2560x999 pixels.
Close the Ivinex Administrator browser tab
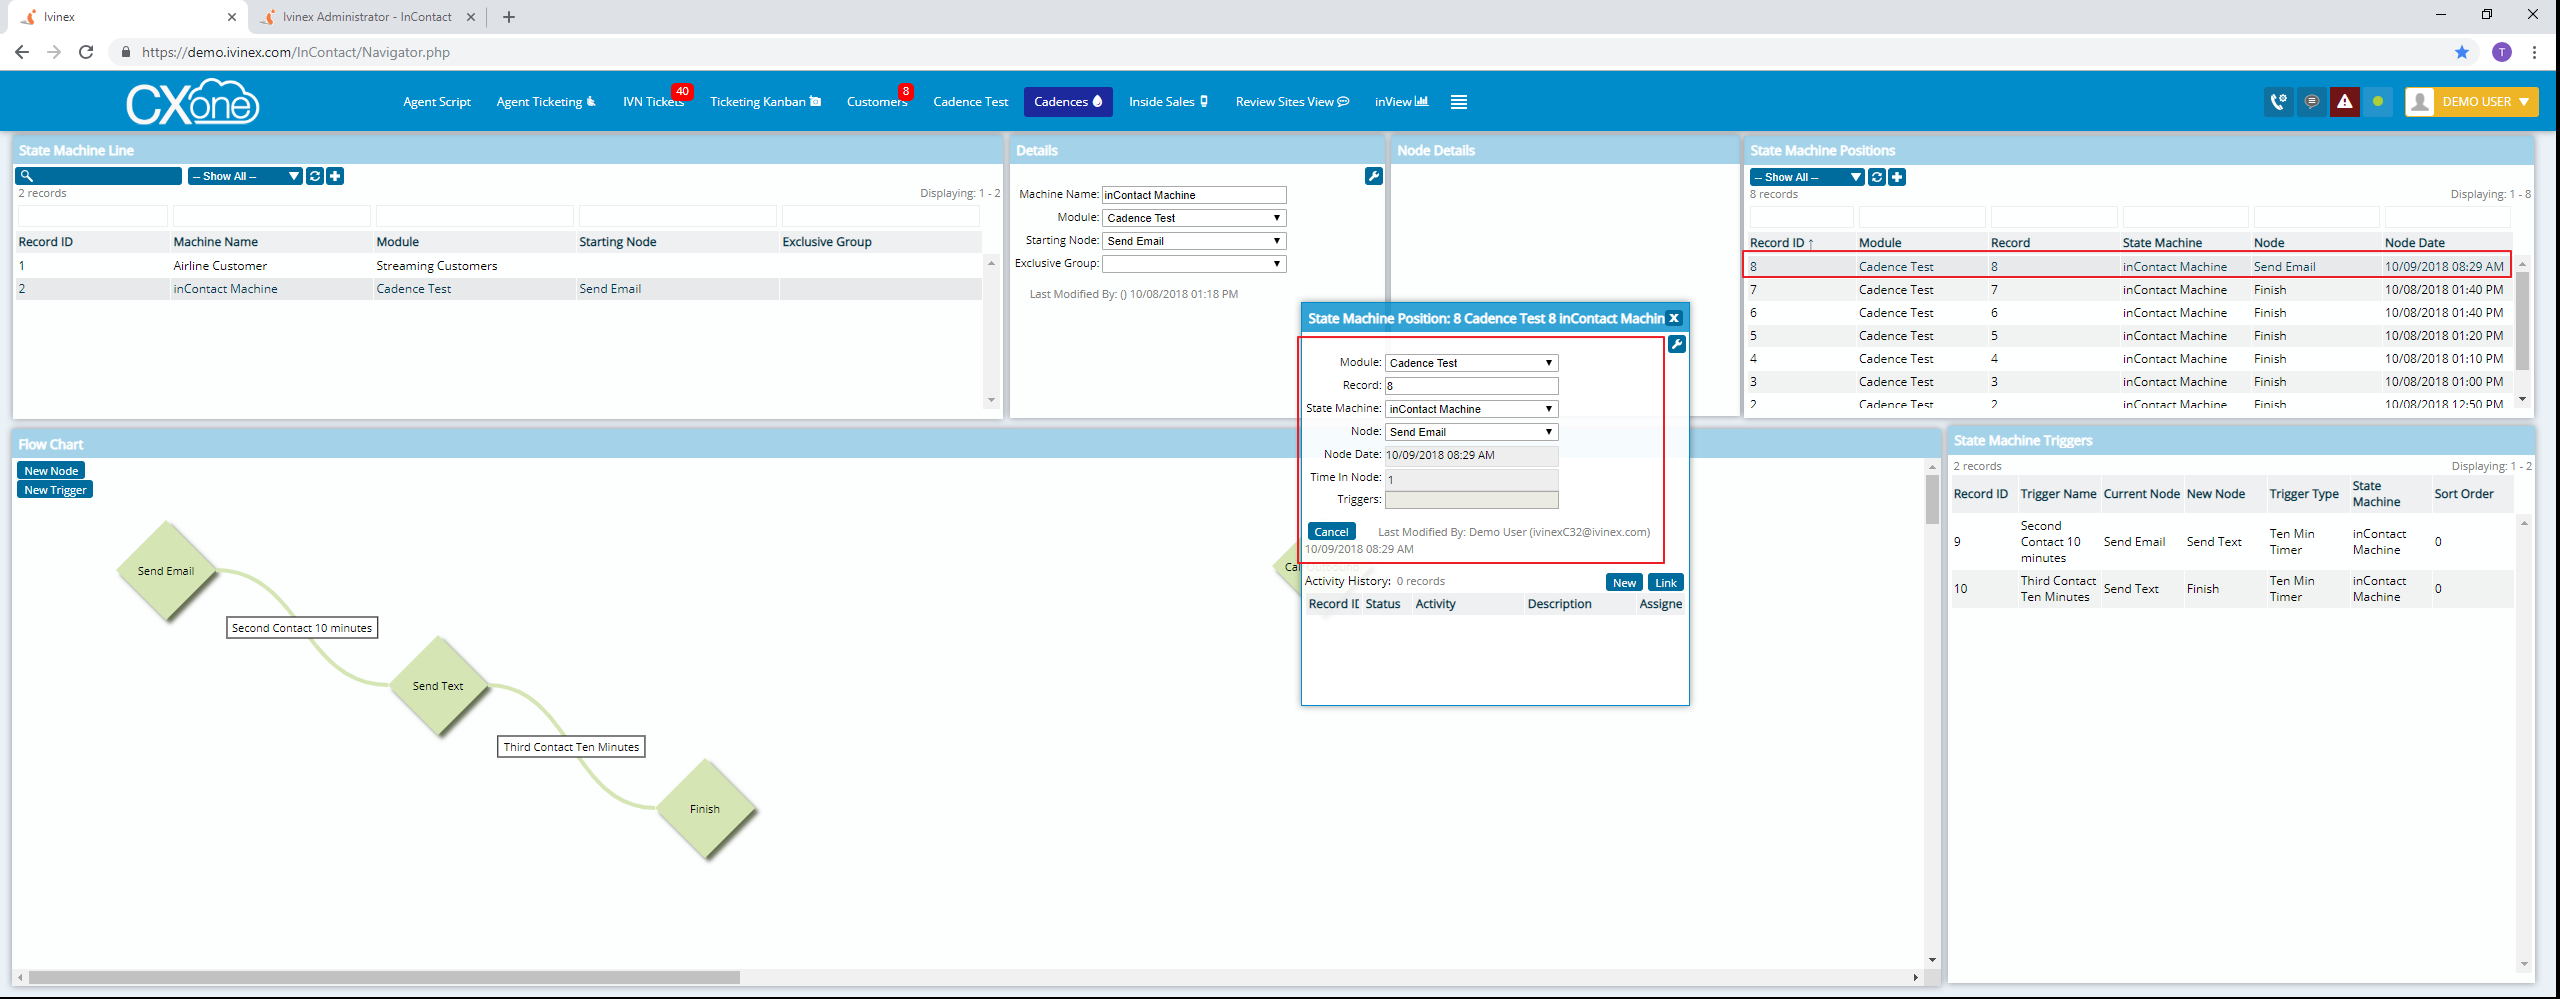(471, 17)
